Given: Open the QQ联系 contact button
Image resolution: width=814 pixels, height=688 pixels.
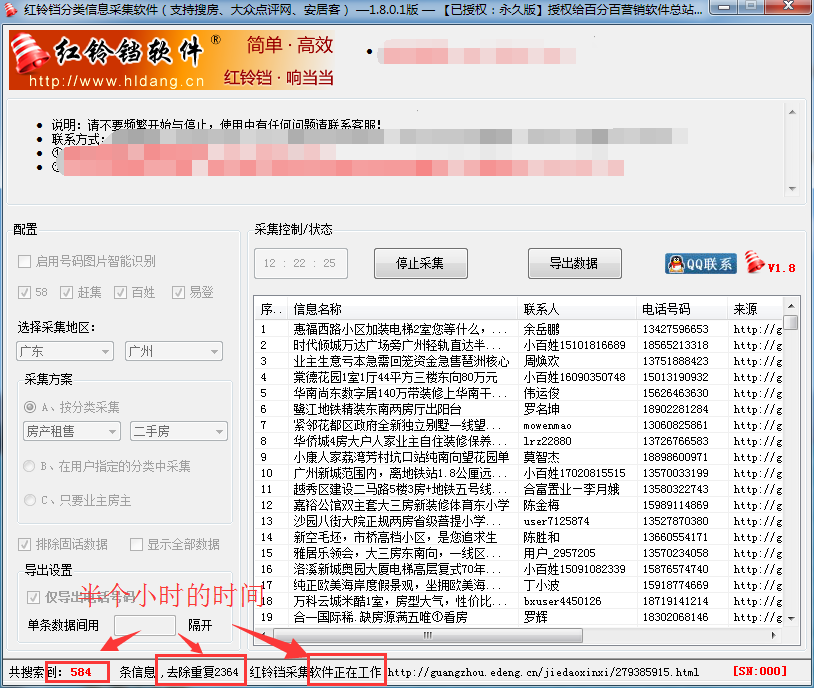Looking at the screenshot, I should (700, 264).
